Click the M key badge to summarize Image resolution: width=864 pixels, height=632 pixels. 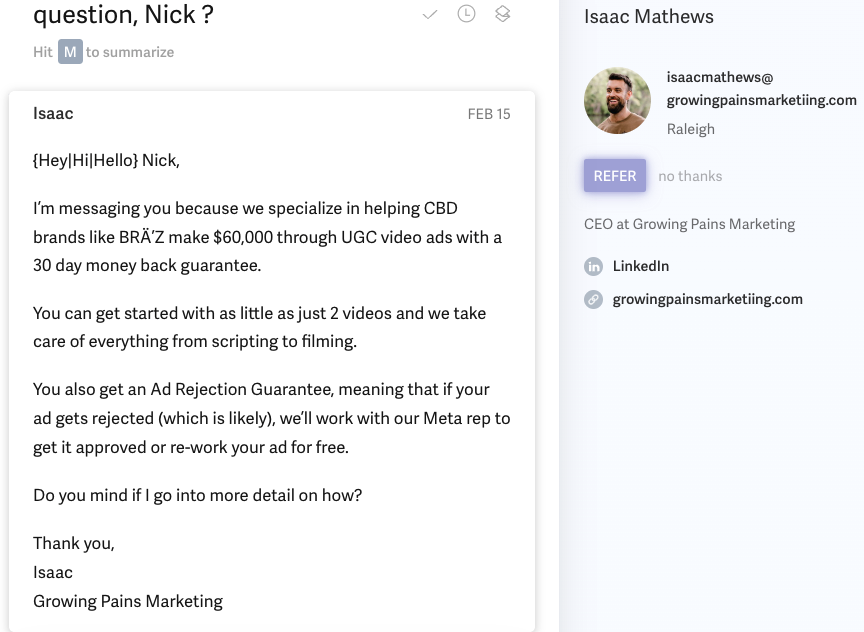(x=71, y=52)
